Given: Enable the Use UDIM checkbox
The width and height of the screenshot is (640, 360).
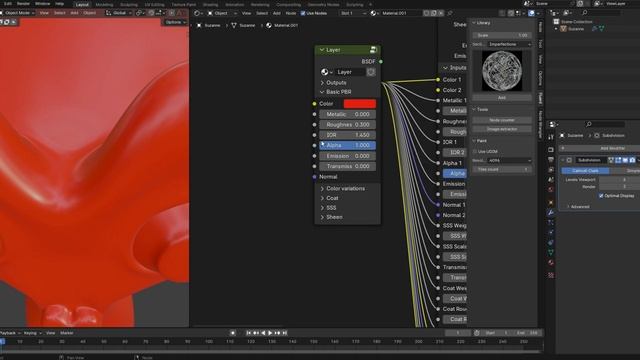Looking at the screenshot, I should click(475, 151).
